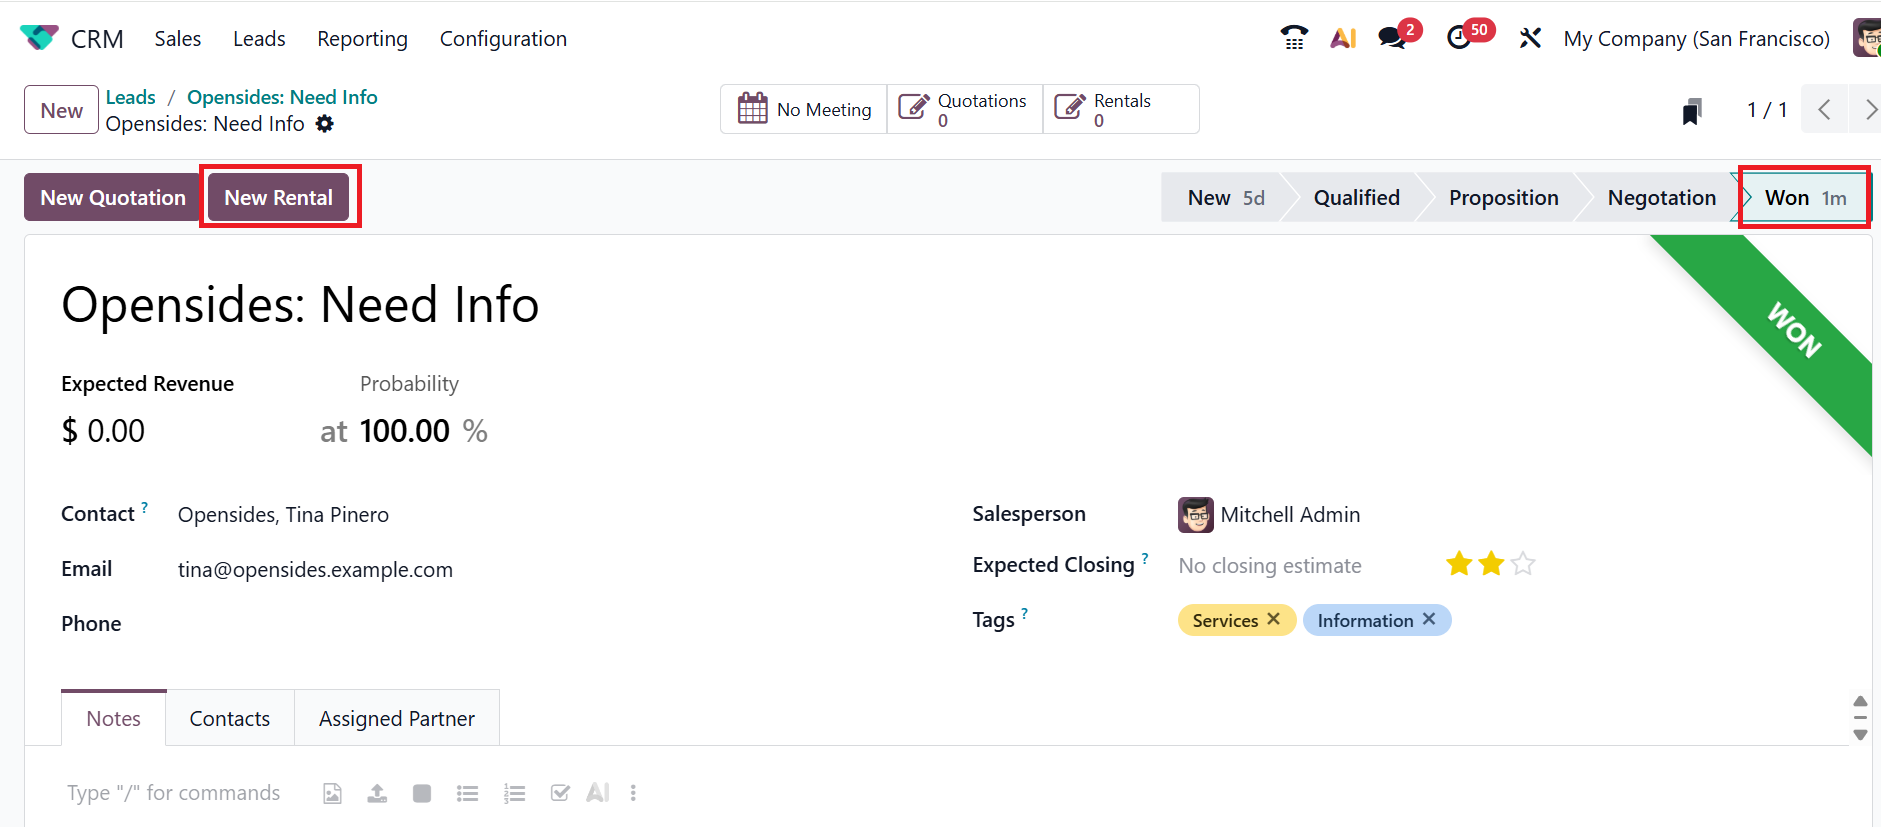Set priority to the first star
Viewport: 1881px width, 827px height.
point(1459,565)
